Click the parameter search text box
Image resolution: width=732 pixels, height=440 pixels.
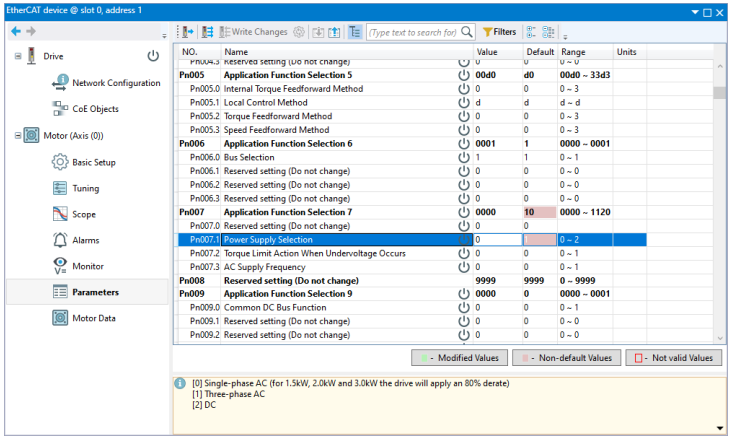[x=413, y=32]
